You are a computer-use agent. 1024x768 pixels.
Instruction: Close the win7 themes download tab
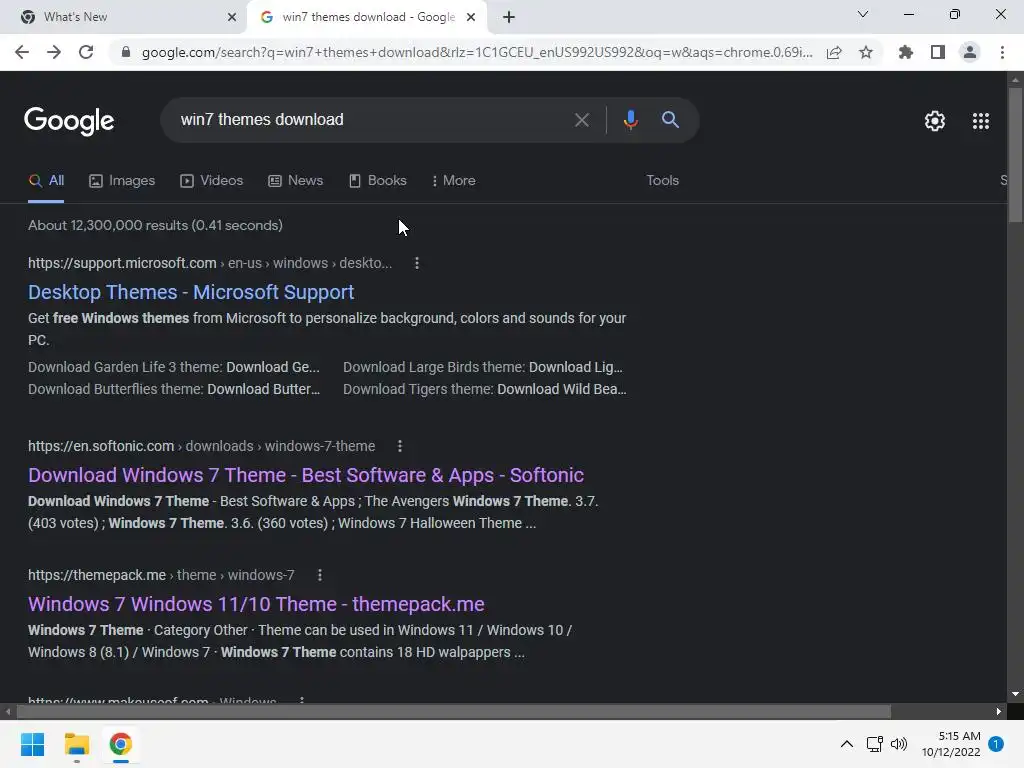point(471,17)
